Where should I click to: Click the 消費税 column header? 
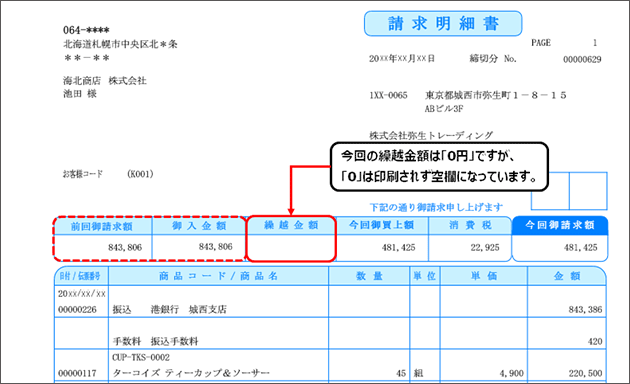470,225
